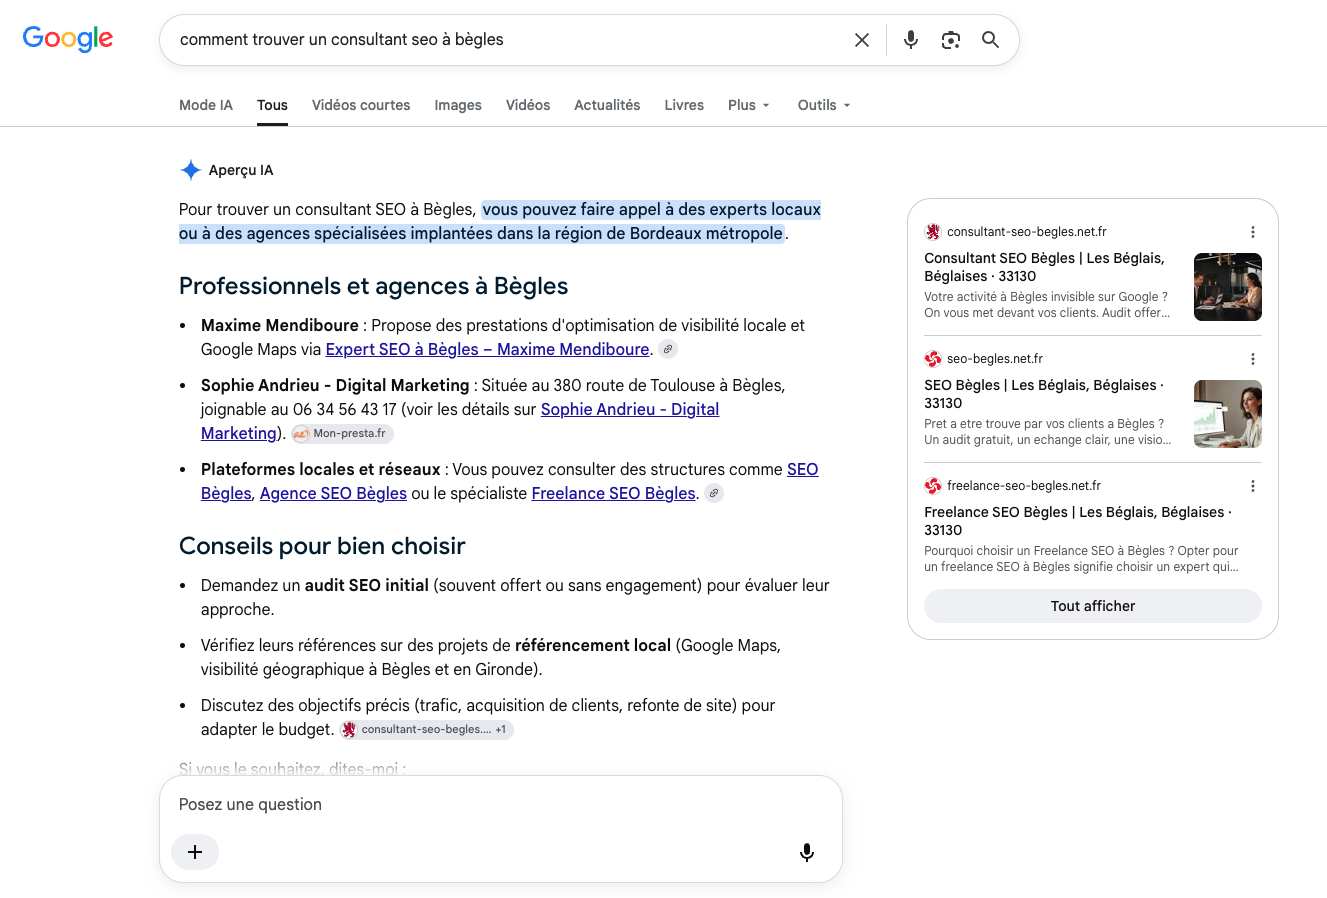1327x898 pixels.
Task: Click Plateformes locales et réseaux text
Action: pyautogui.click(x=320, y=470)
